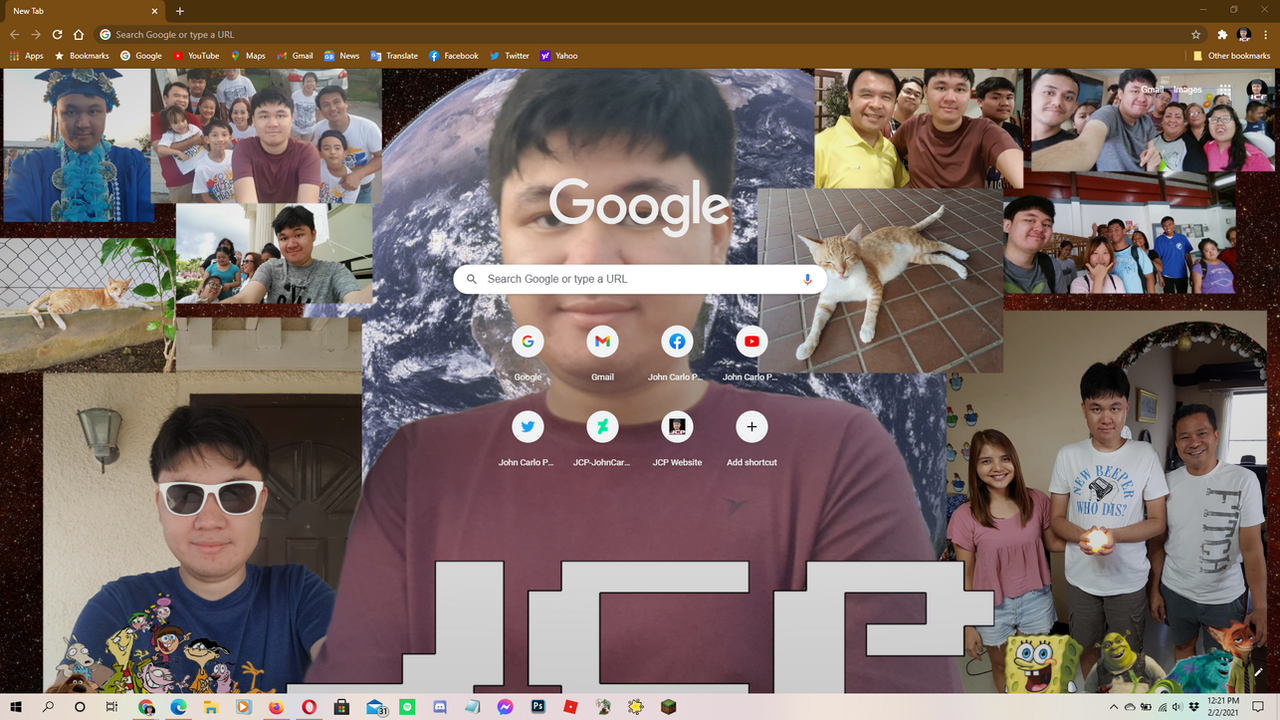
Task: Open the Chrome profile avatar in toolbar
Action: coord(1244,34)
